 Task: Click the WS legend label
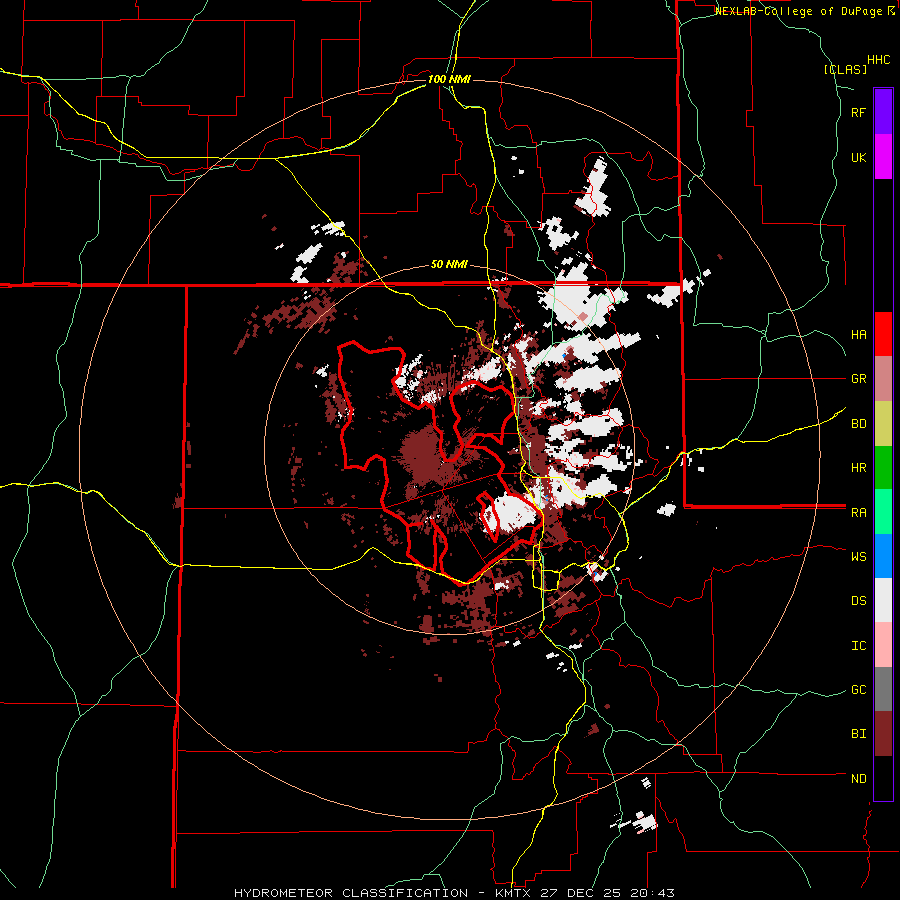point(859,556)
